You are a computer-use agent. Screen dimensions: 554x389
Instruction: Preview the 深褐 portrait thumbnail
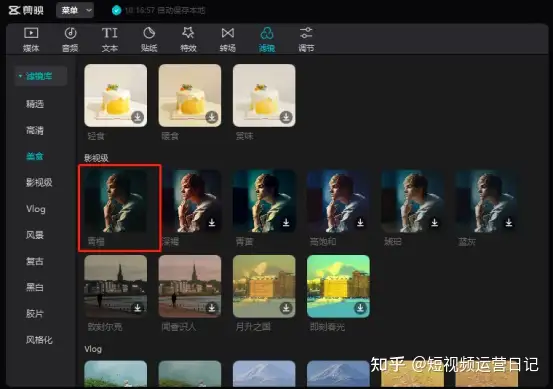point(191,201)
